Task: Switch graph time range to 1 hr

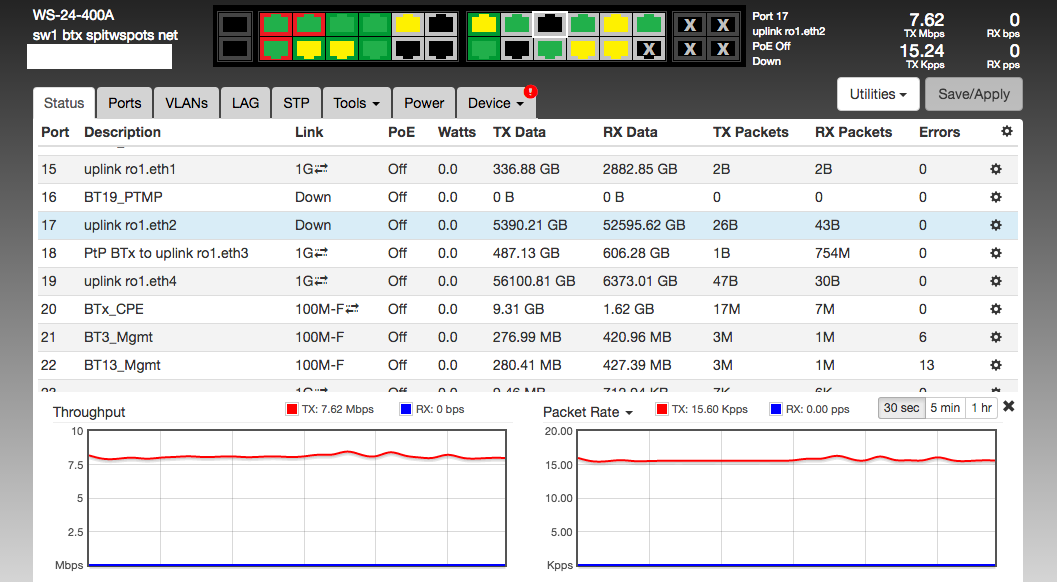Action: pos(981,408)
